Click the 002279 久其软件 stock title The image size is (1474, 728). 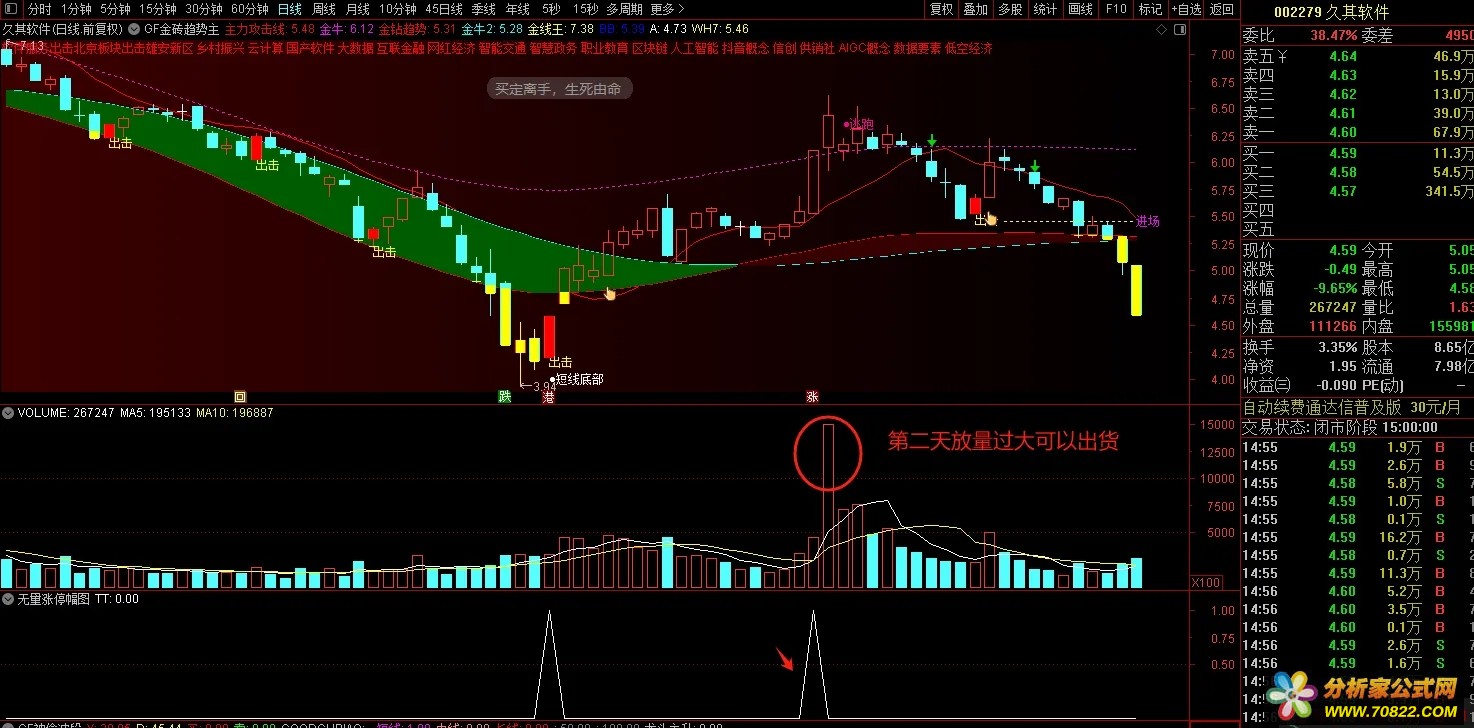(1329, 12)
